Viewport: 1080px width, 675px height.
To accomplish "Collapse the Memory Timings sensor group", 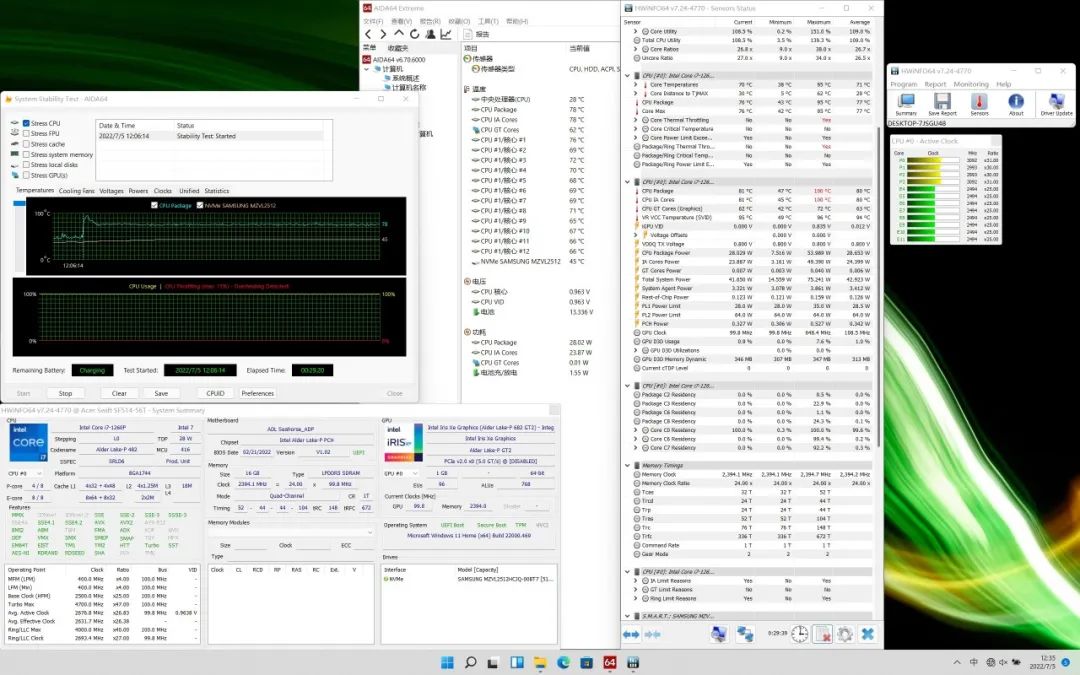I will coord(628,466).
